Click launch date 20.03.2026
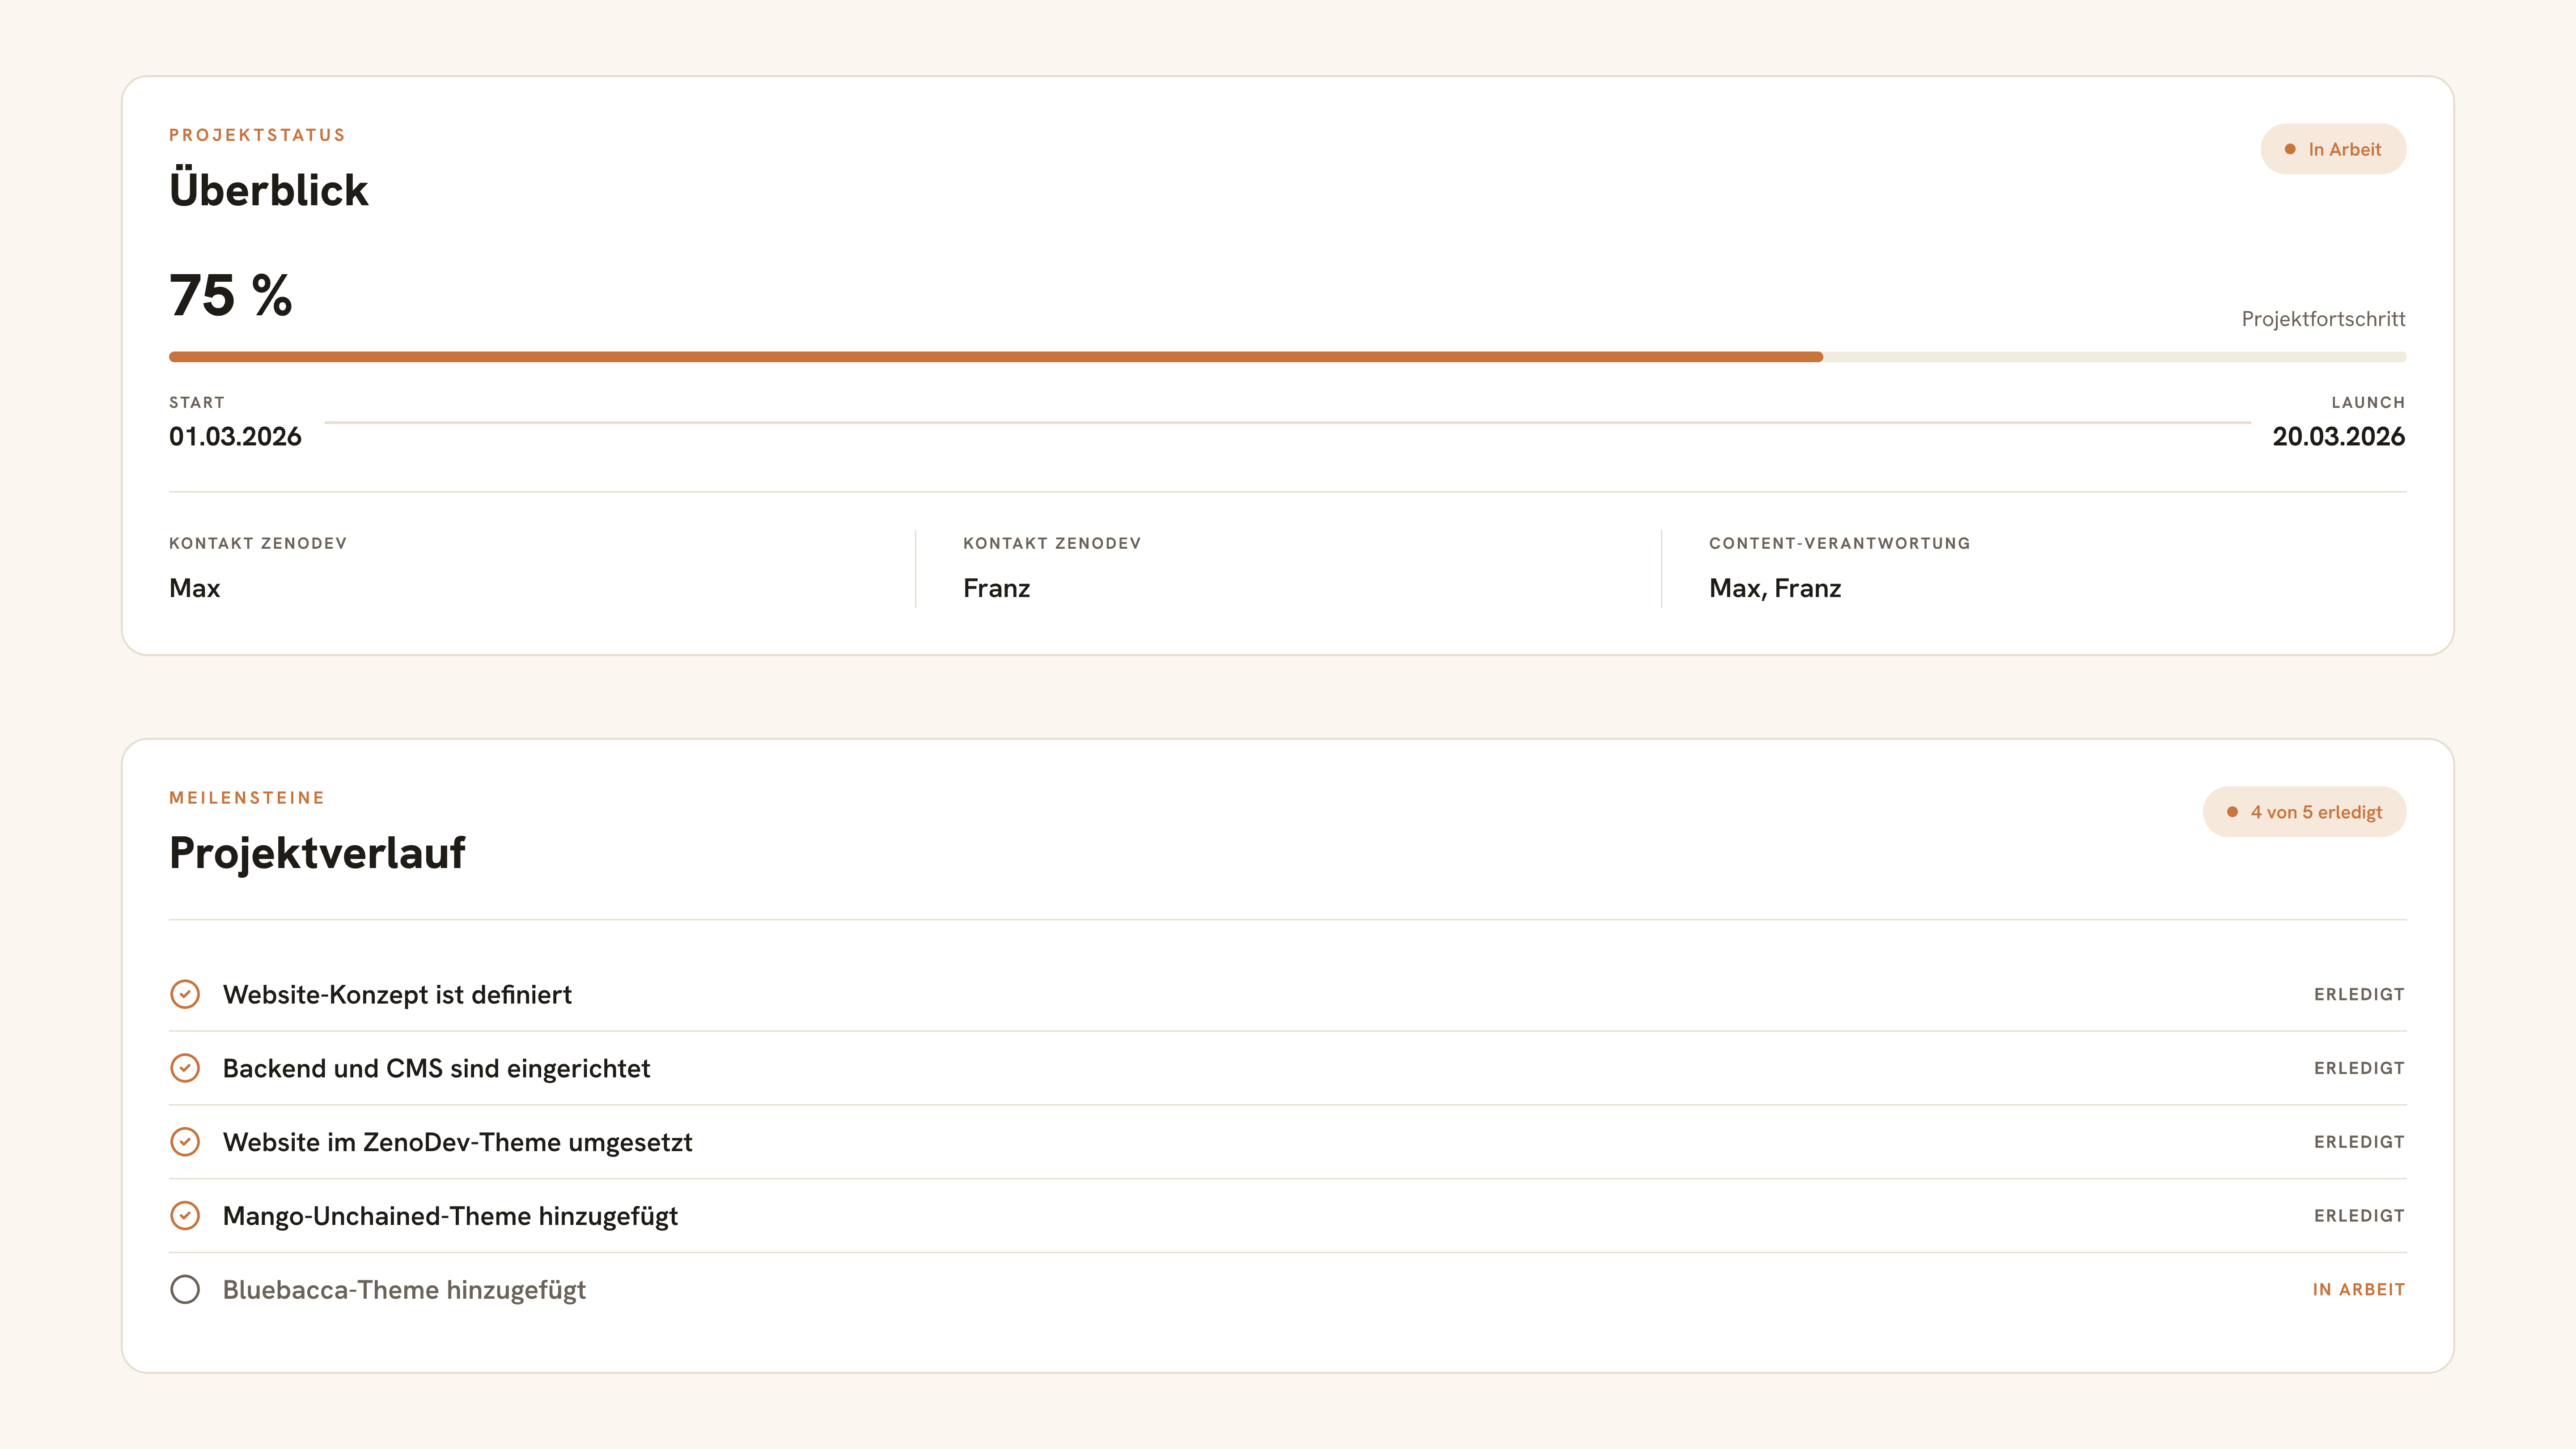 pos(2338,437)
